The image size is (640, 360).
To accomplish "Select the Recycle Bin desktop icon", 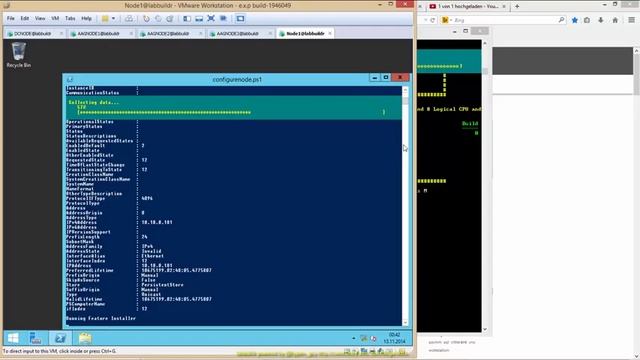I will tap(18, 55).
